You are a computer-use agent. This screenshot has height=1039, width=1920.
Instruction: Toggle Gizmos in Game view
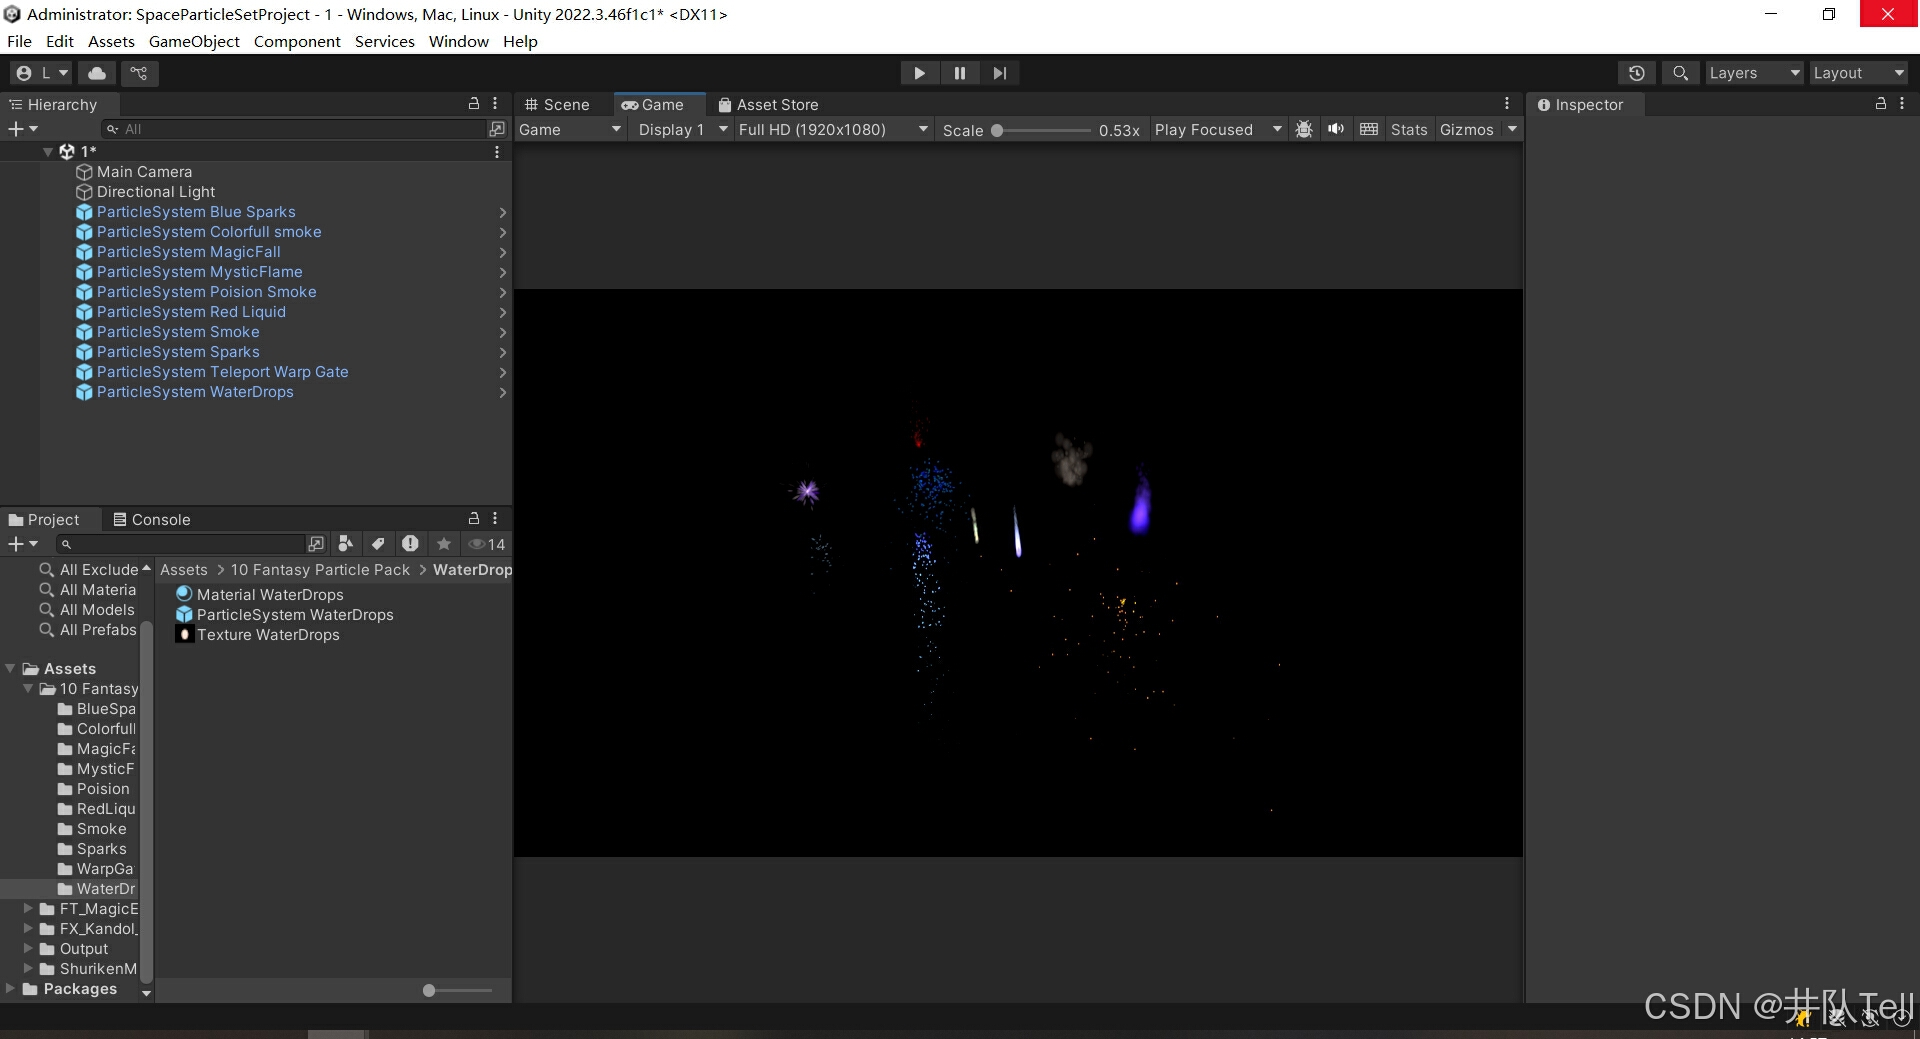click(1466, 130)
